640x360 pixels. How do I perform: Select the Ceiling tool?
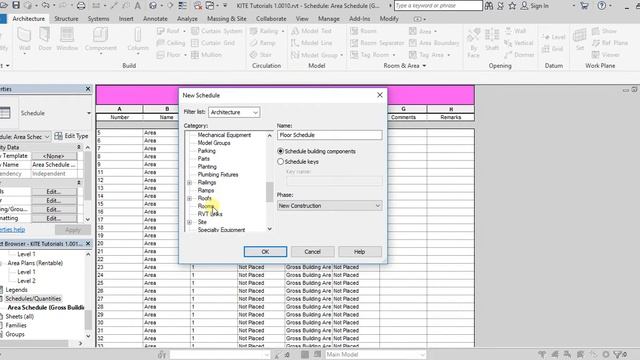[x=171, y=43]
